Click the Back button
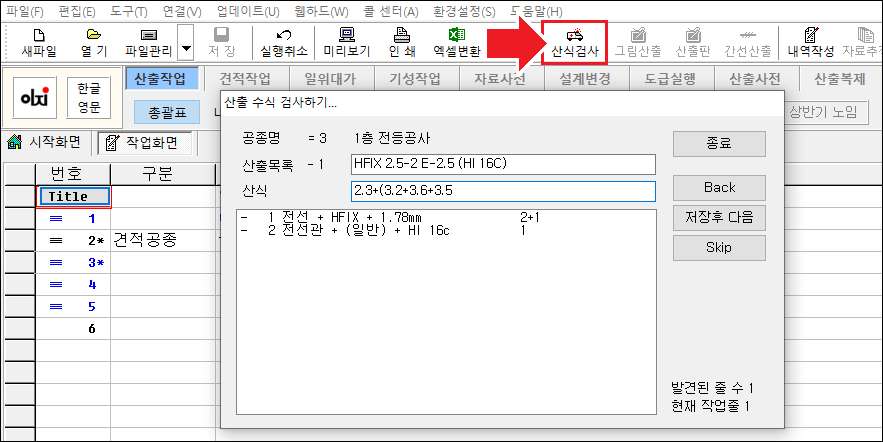Image resolution: width=883 pixels, height=442 pixels. click(x=719, y=187)
